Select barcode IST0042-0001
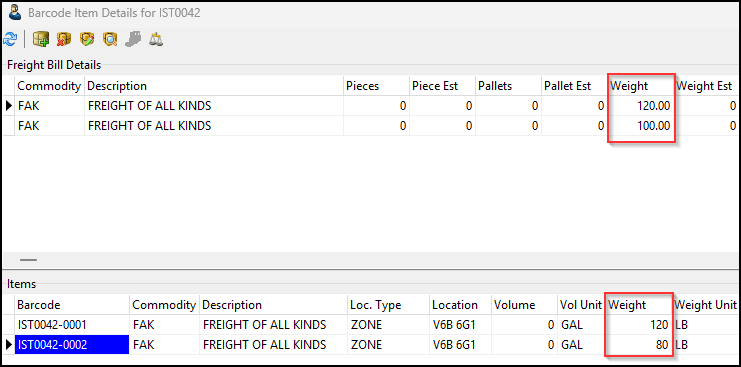This screenshot has height=367, width=741. pyautogui.click(x=72, y=324)
